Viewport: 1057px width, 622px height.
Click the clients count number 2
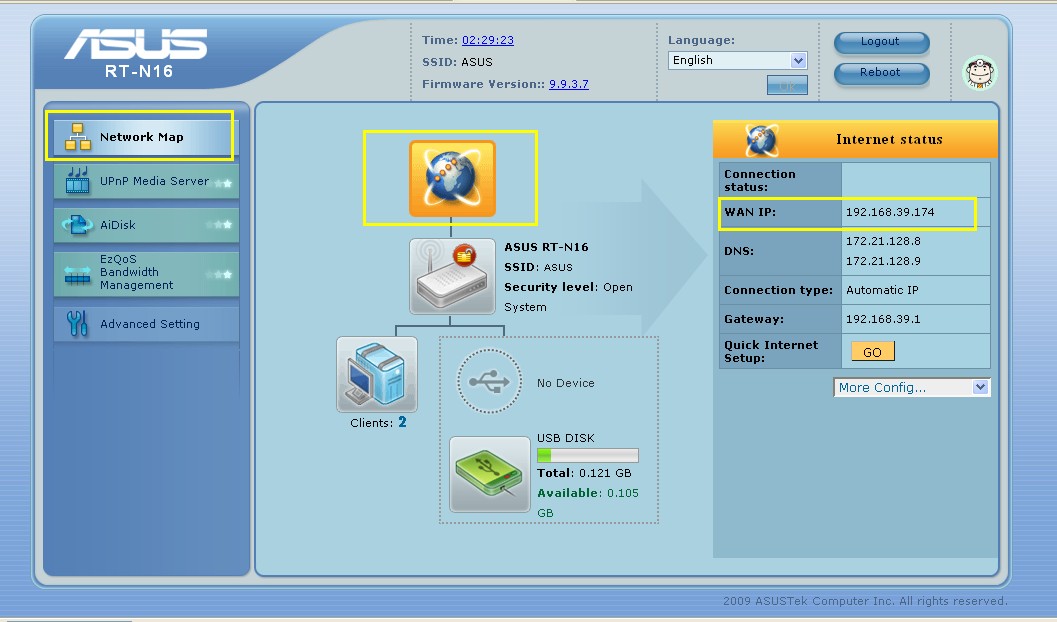click(x=402, y=422)
